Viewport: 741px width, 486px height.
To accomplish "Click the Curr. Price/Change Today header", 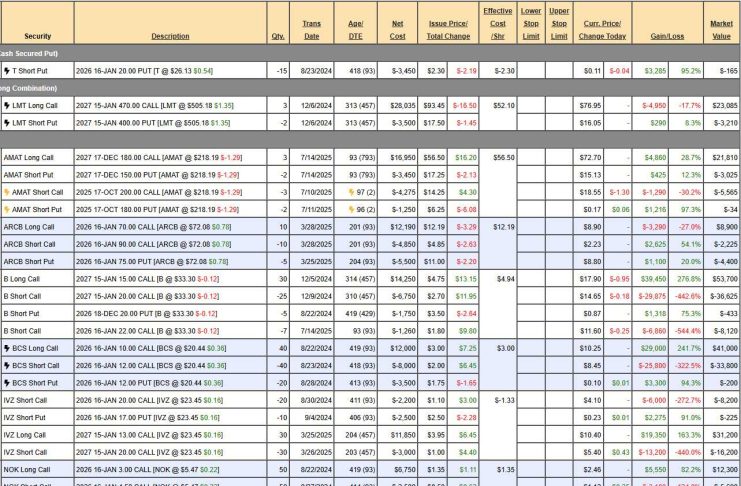I will [x=604, y=30].
